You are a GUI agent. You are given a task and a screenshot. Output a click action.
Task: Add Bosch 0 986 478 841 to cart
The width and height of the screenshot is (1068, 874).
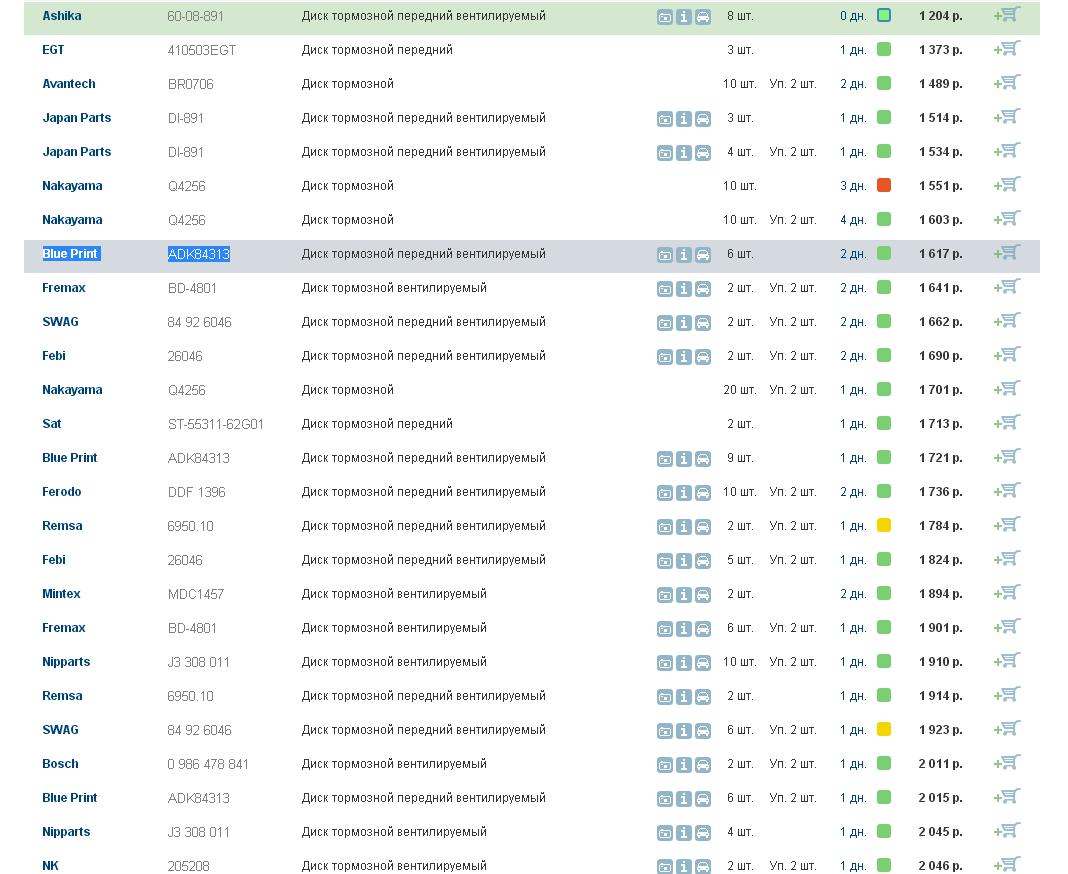coord(1008,763)
